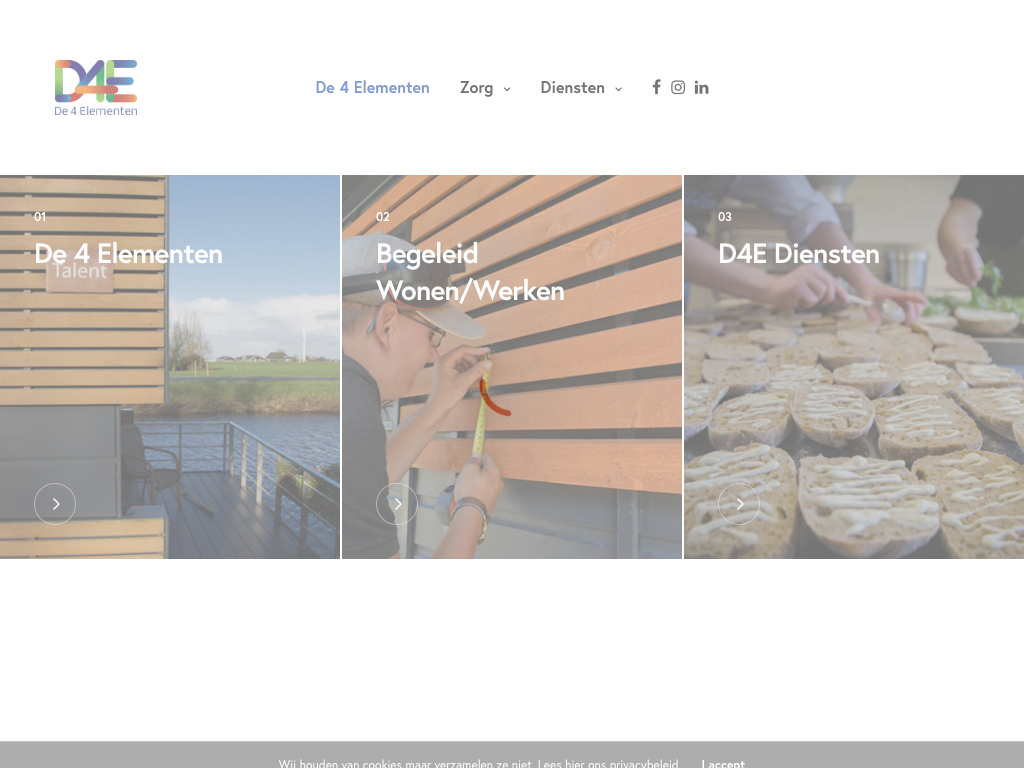Click the arrow circle on De 4 Elementen card

click(x=55, y=504)
